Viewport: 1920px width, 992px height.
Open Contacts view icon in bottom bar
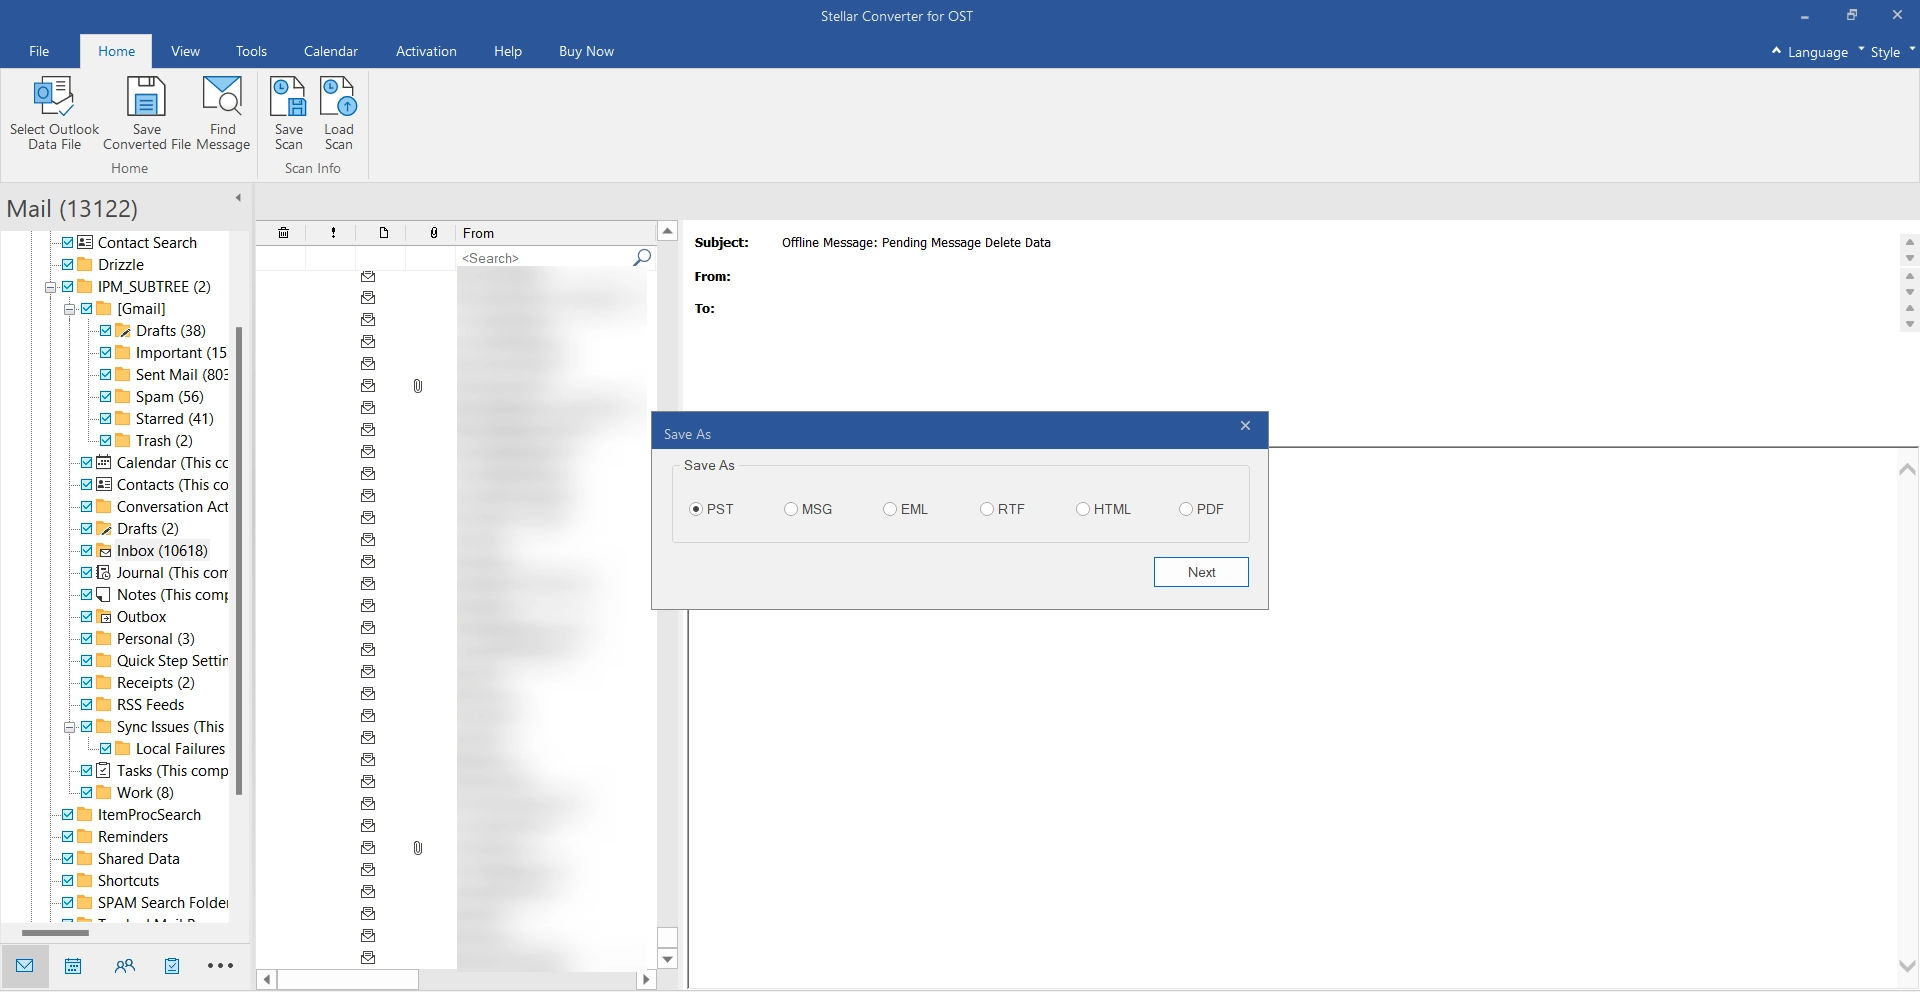pos(124,966)
